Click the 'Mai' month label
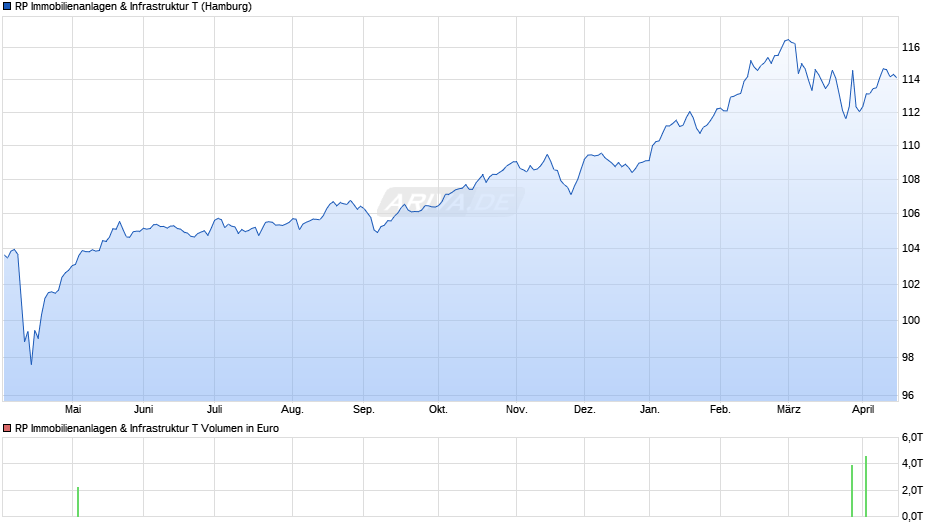Viewport: 940px width, 526px height. click(x=73, y=409)
